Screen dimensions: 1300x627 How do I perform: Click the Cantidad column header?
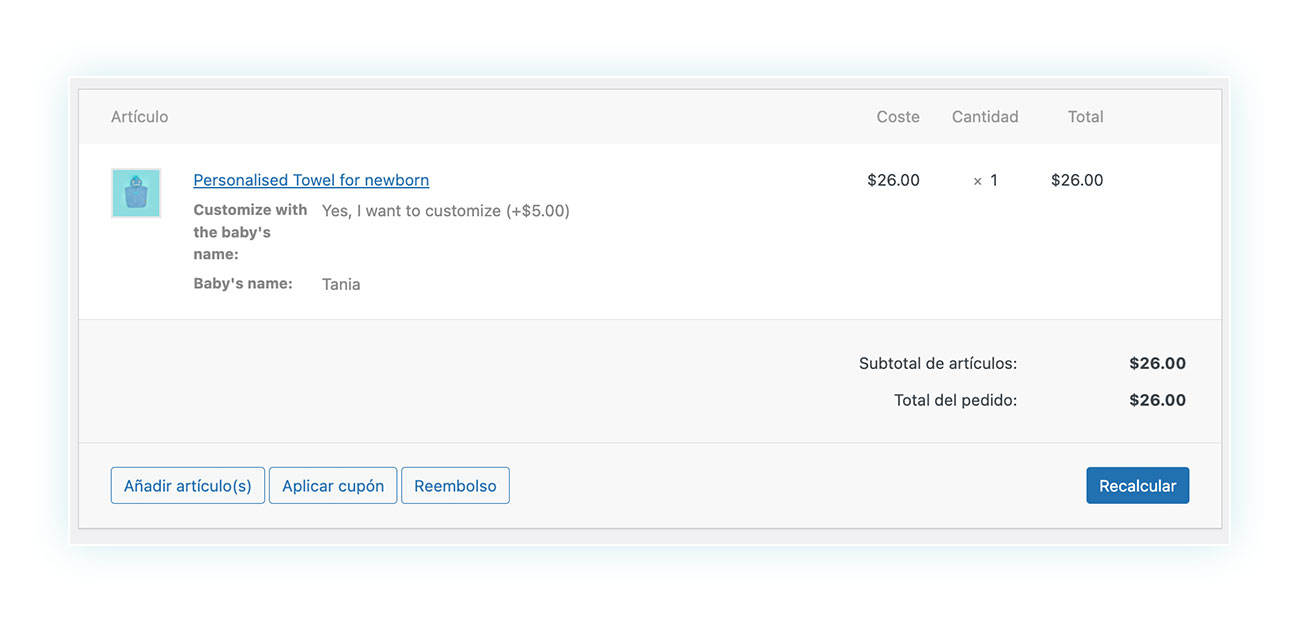985,117
